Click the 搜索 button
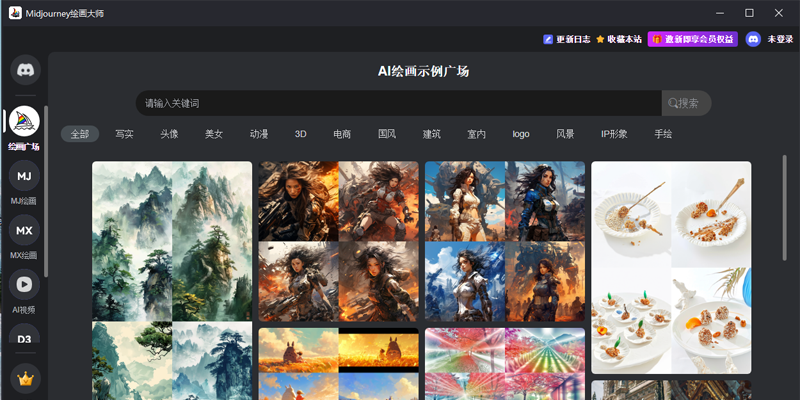The width and height of the screenshot is (800, 400). pos(686,103)
